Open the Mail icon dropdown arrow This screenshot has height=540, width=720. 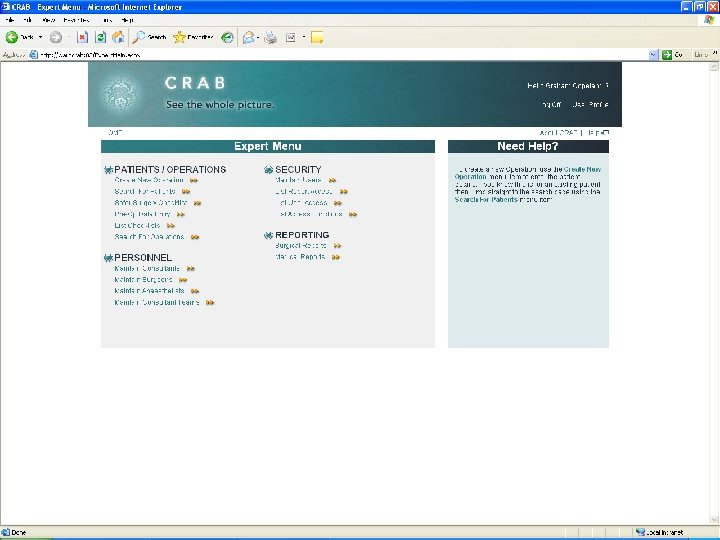[x=258, y=37]
